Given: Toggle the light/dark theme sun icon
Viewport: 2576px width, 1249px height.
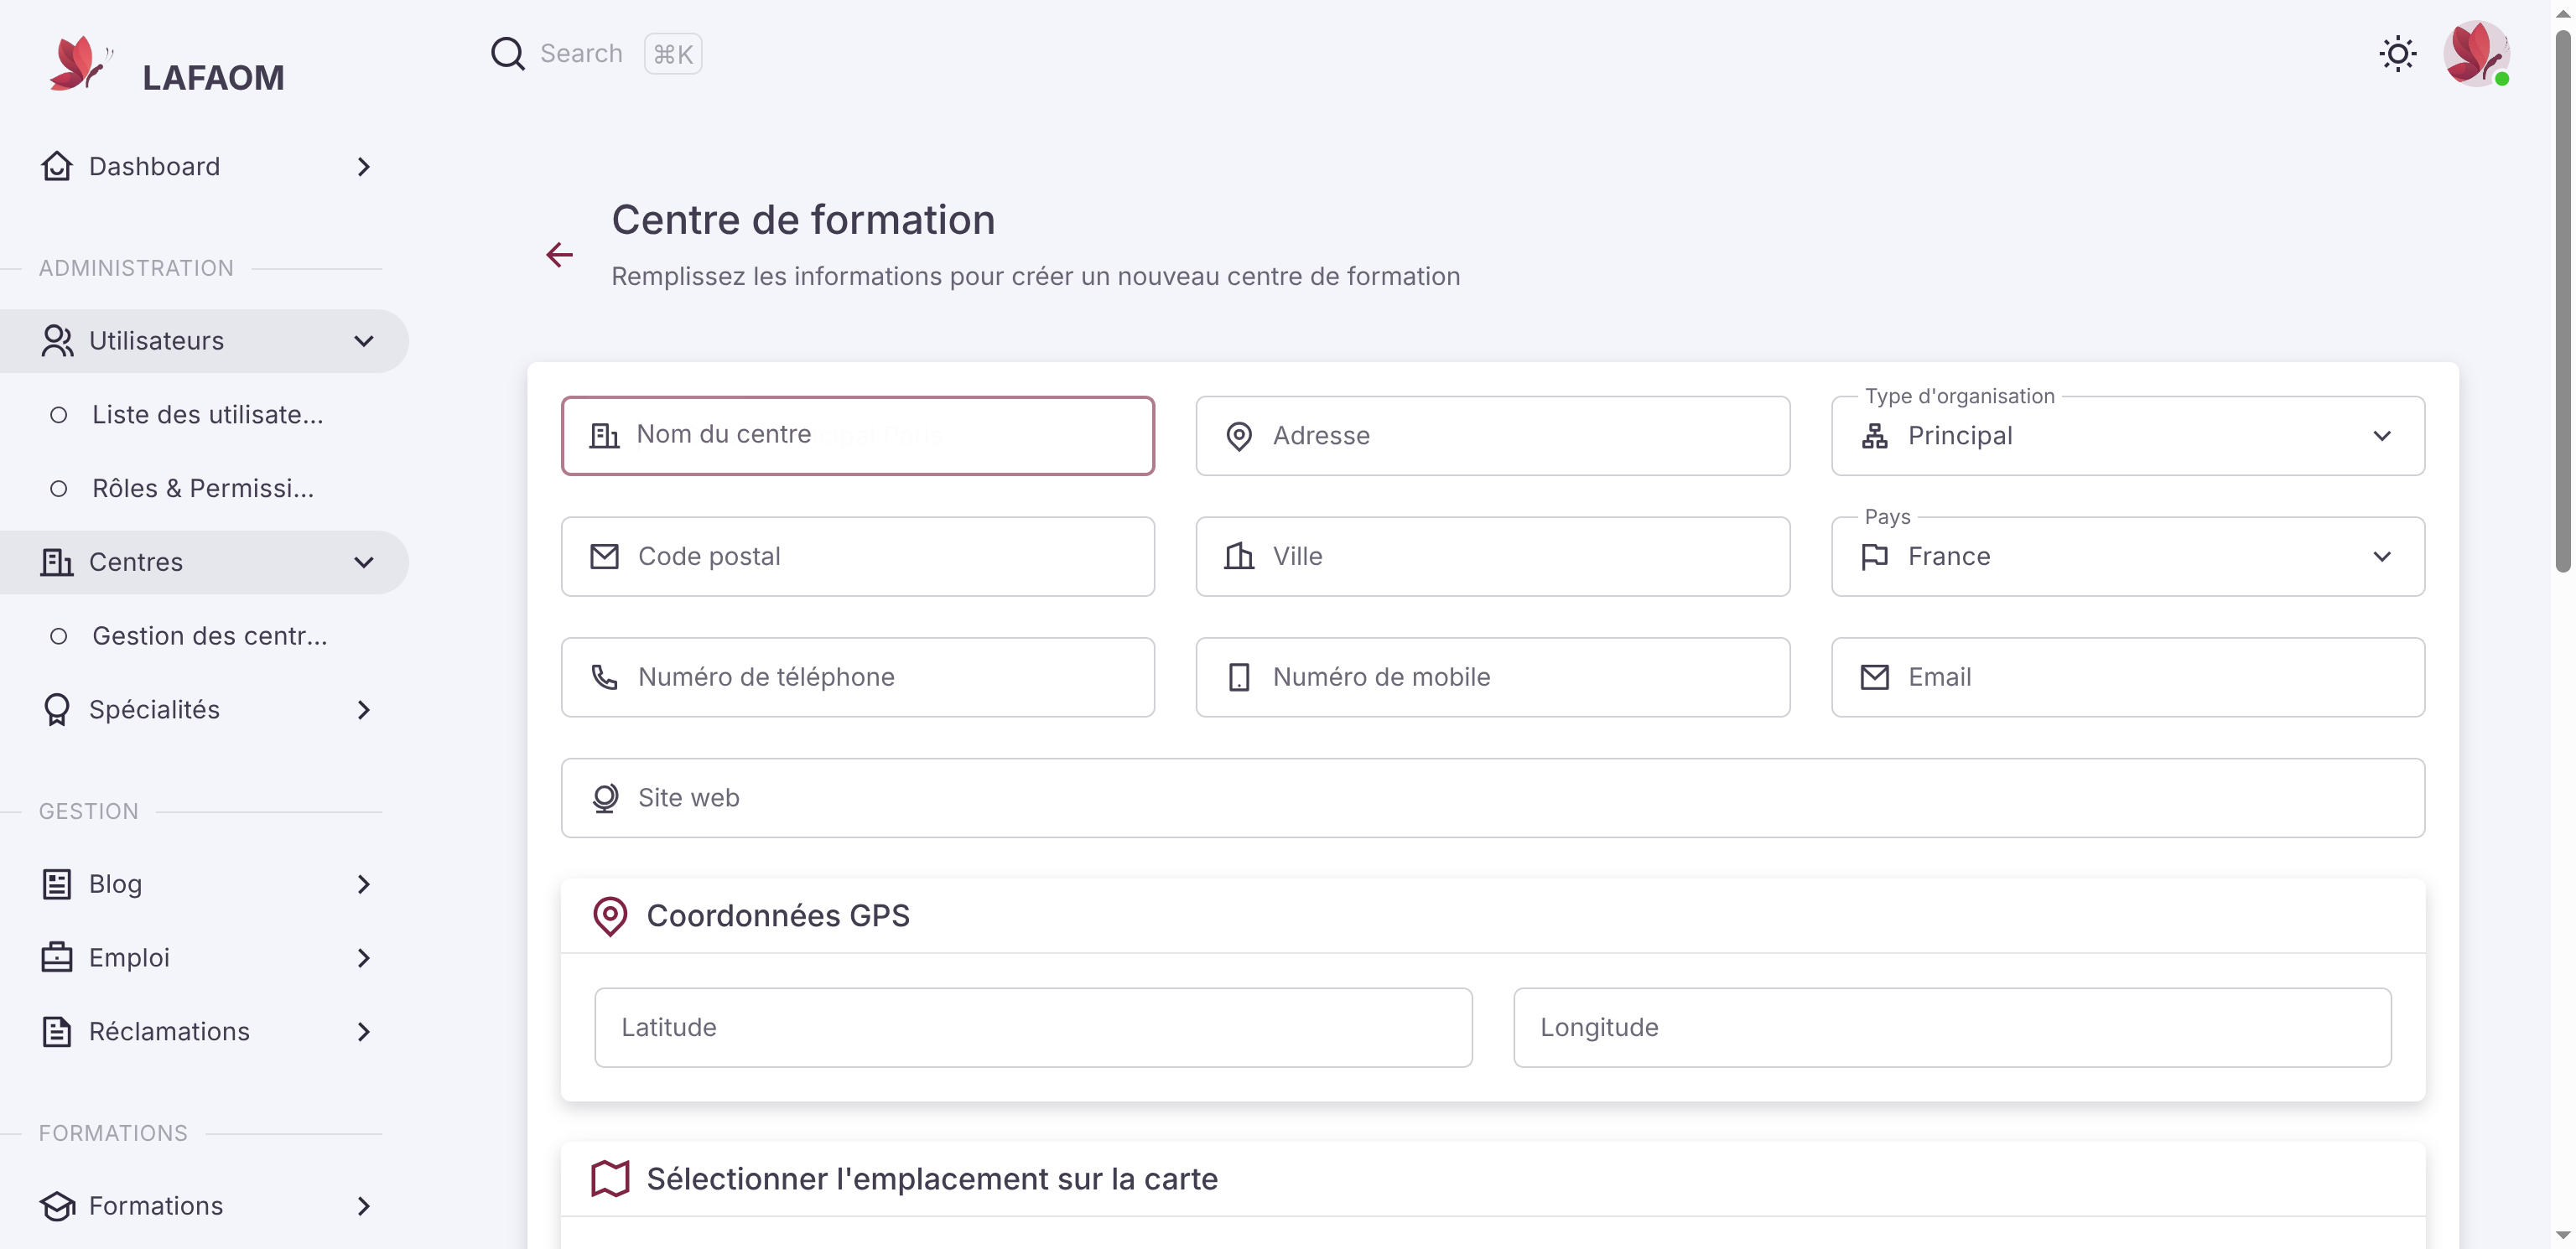Looking at the screenshot, I should pos(2397,54).
